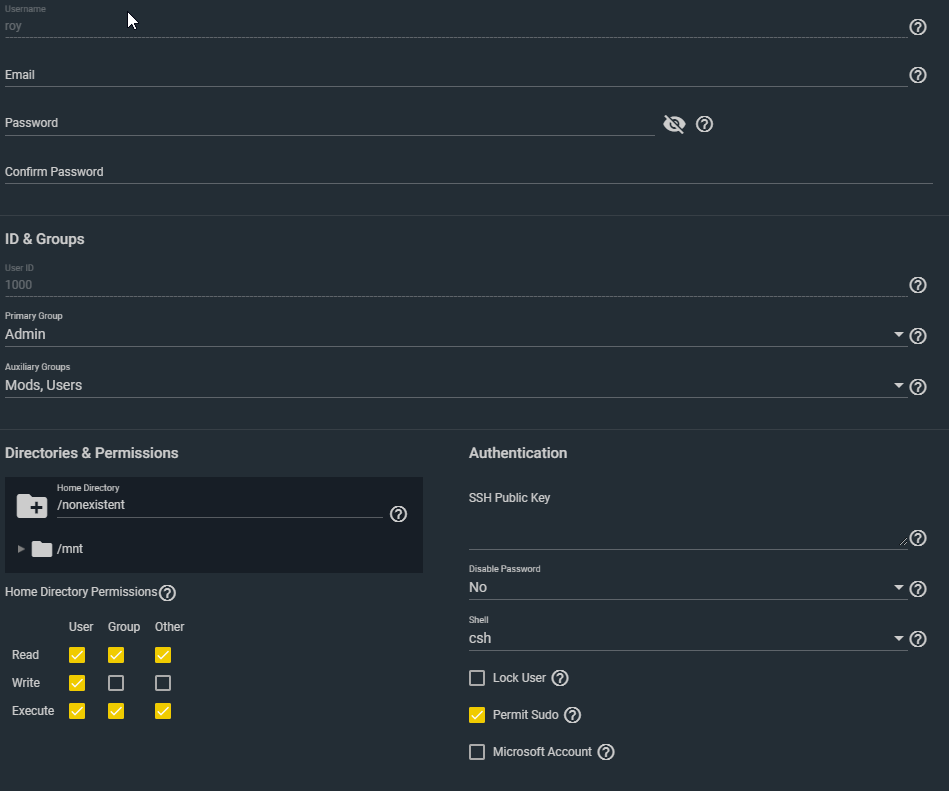Open Home Directory Permissions help icon
This screenshot has height=791, width=949.
click(x=168, y=593)
